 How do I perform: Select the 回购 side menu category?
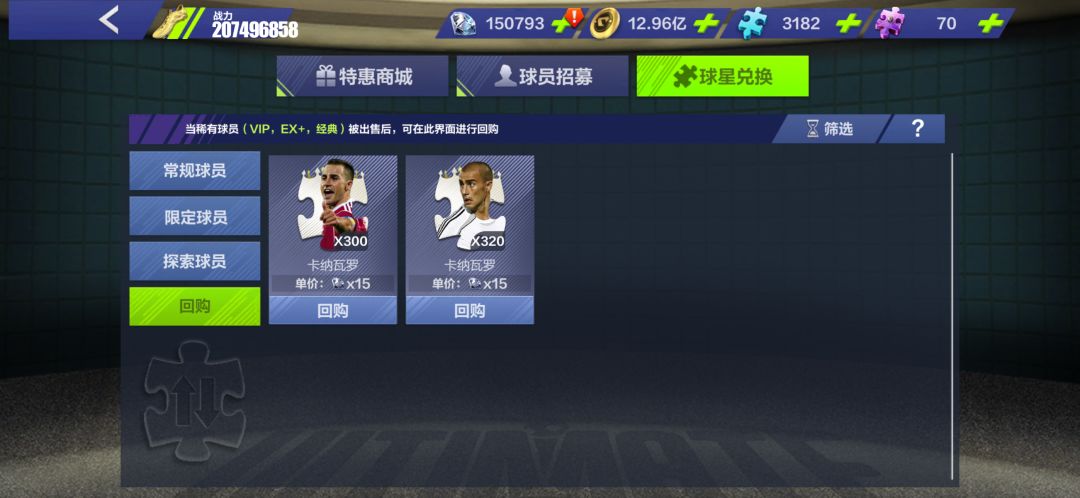tap(195, 307)
